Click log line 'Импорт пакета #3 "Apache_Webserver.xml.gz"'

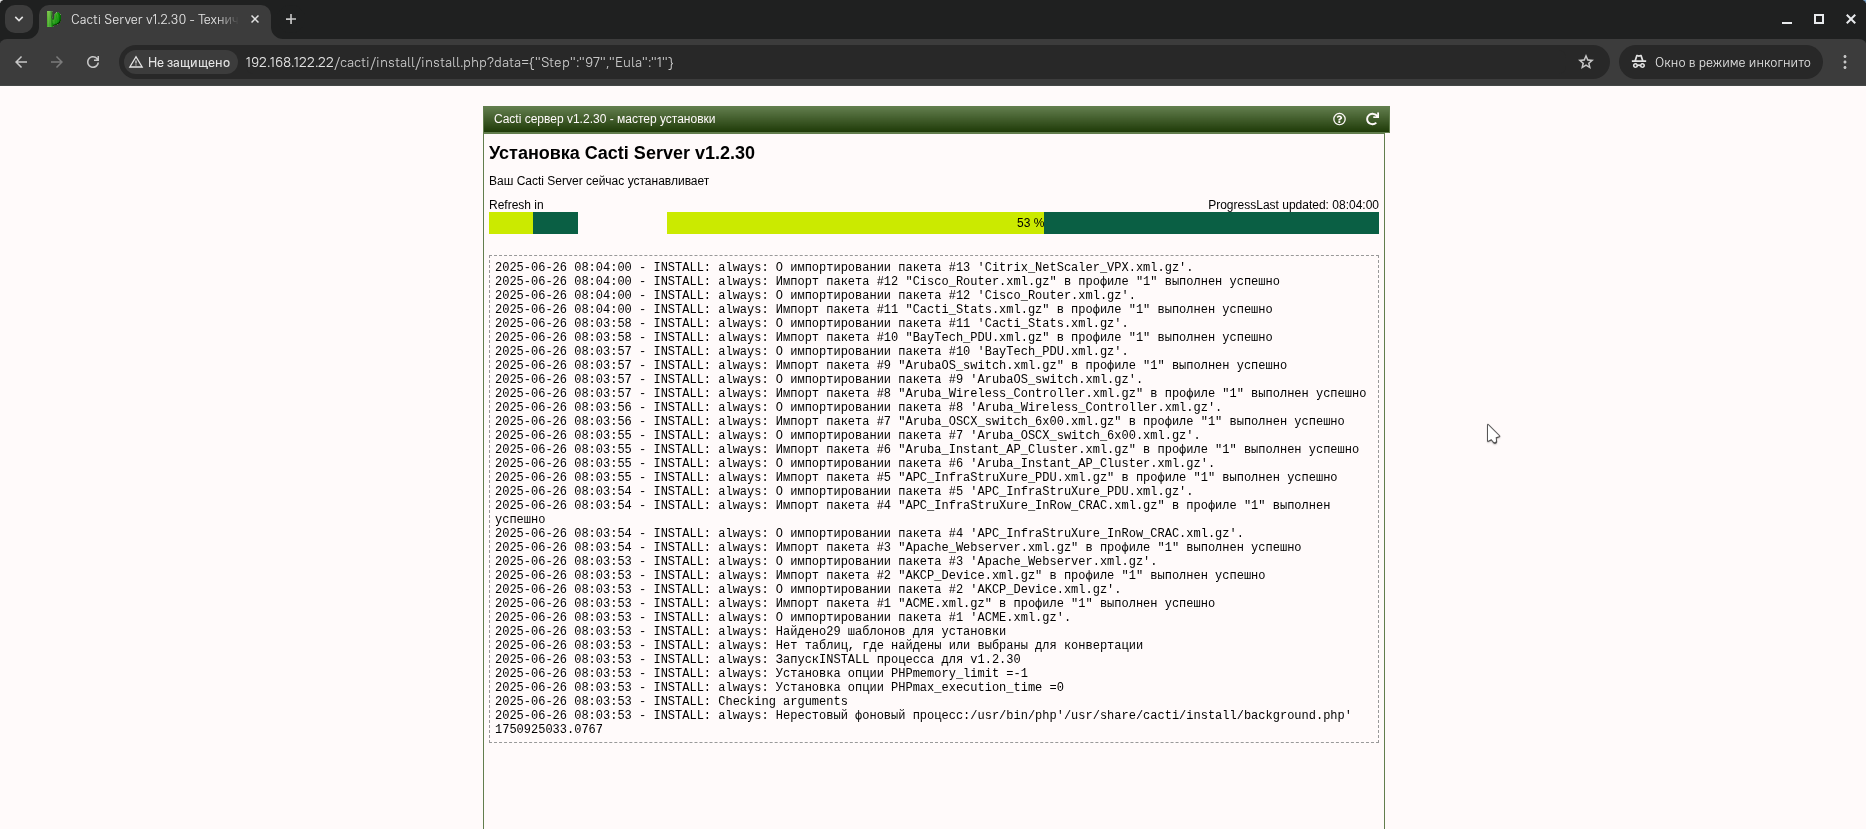(898, 547)
